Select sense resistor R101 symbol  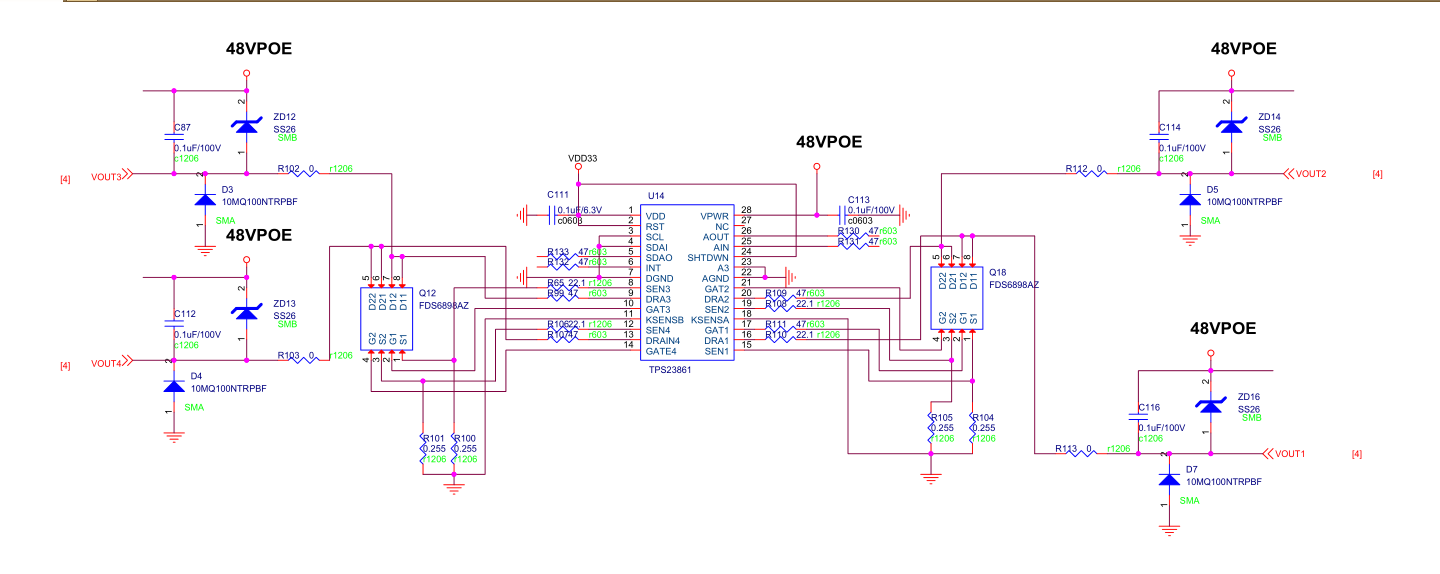coord(424,449)
